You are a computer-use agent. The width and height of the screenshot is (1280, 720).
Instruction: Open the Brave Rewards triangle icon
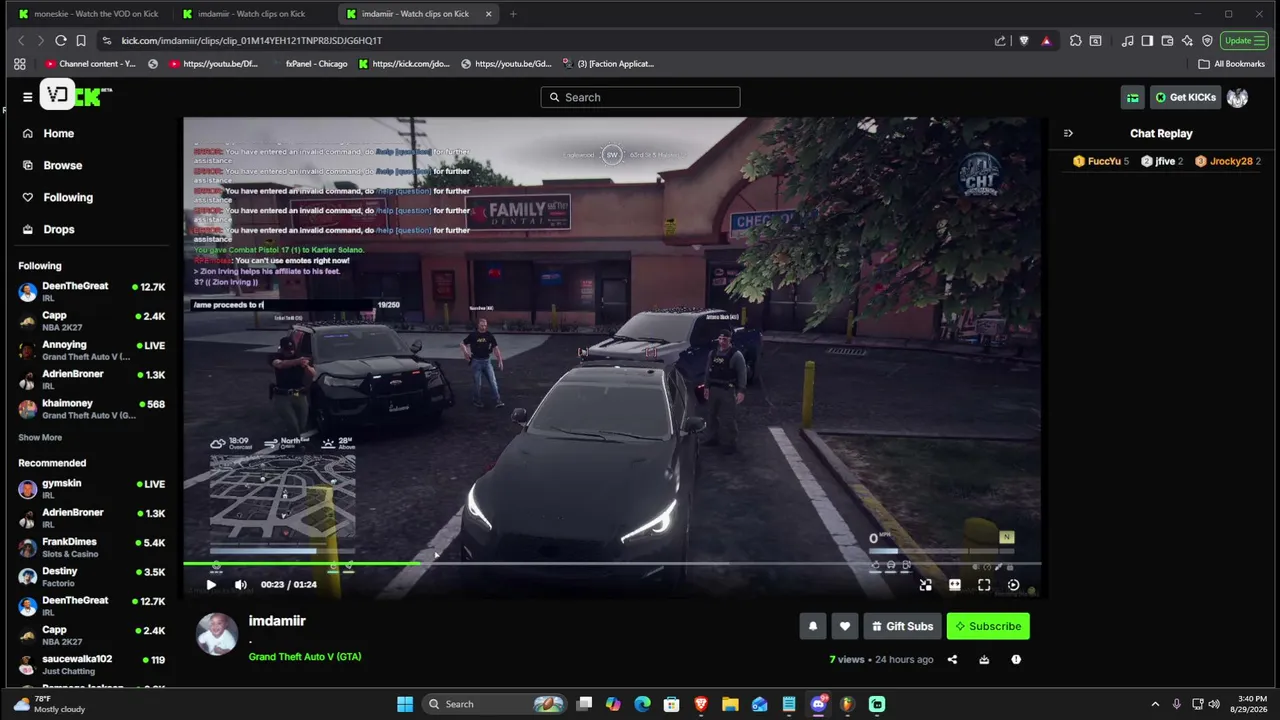(1046, 41)
